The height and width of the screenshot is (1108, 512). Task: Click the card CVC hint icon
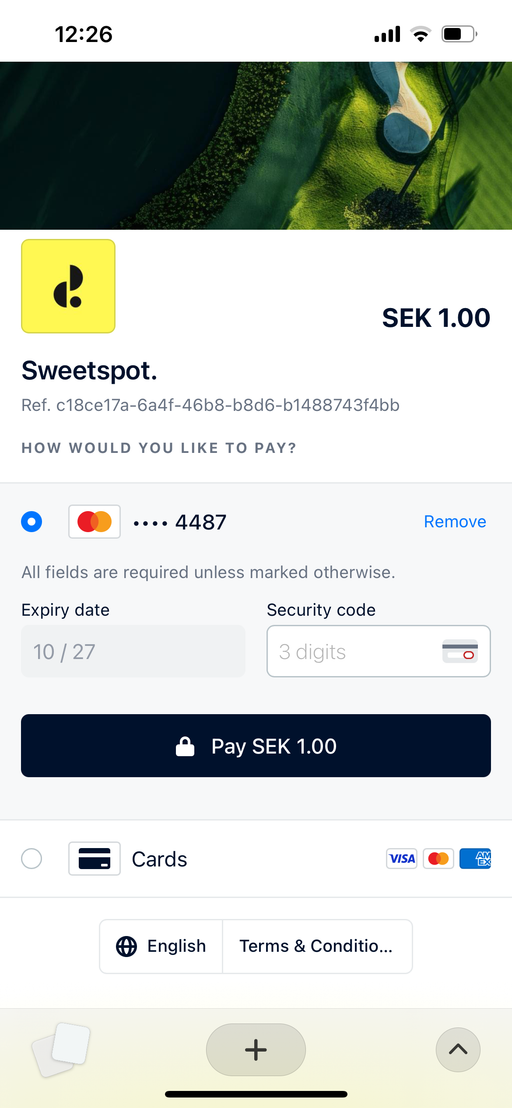click(x=460, y=652)
